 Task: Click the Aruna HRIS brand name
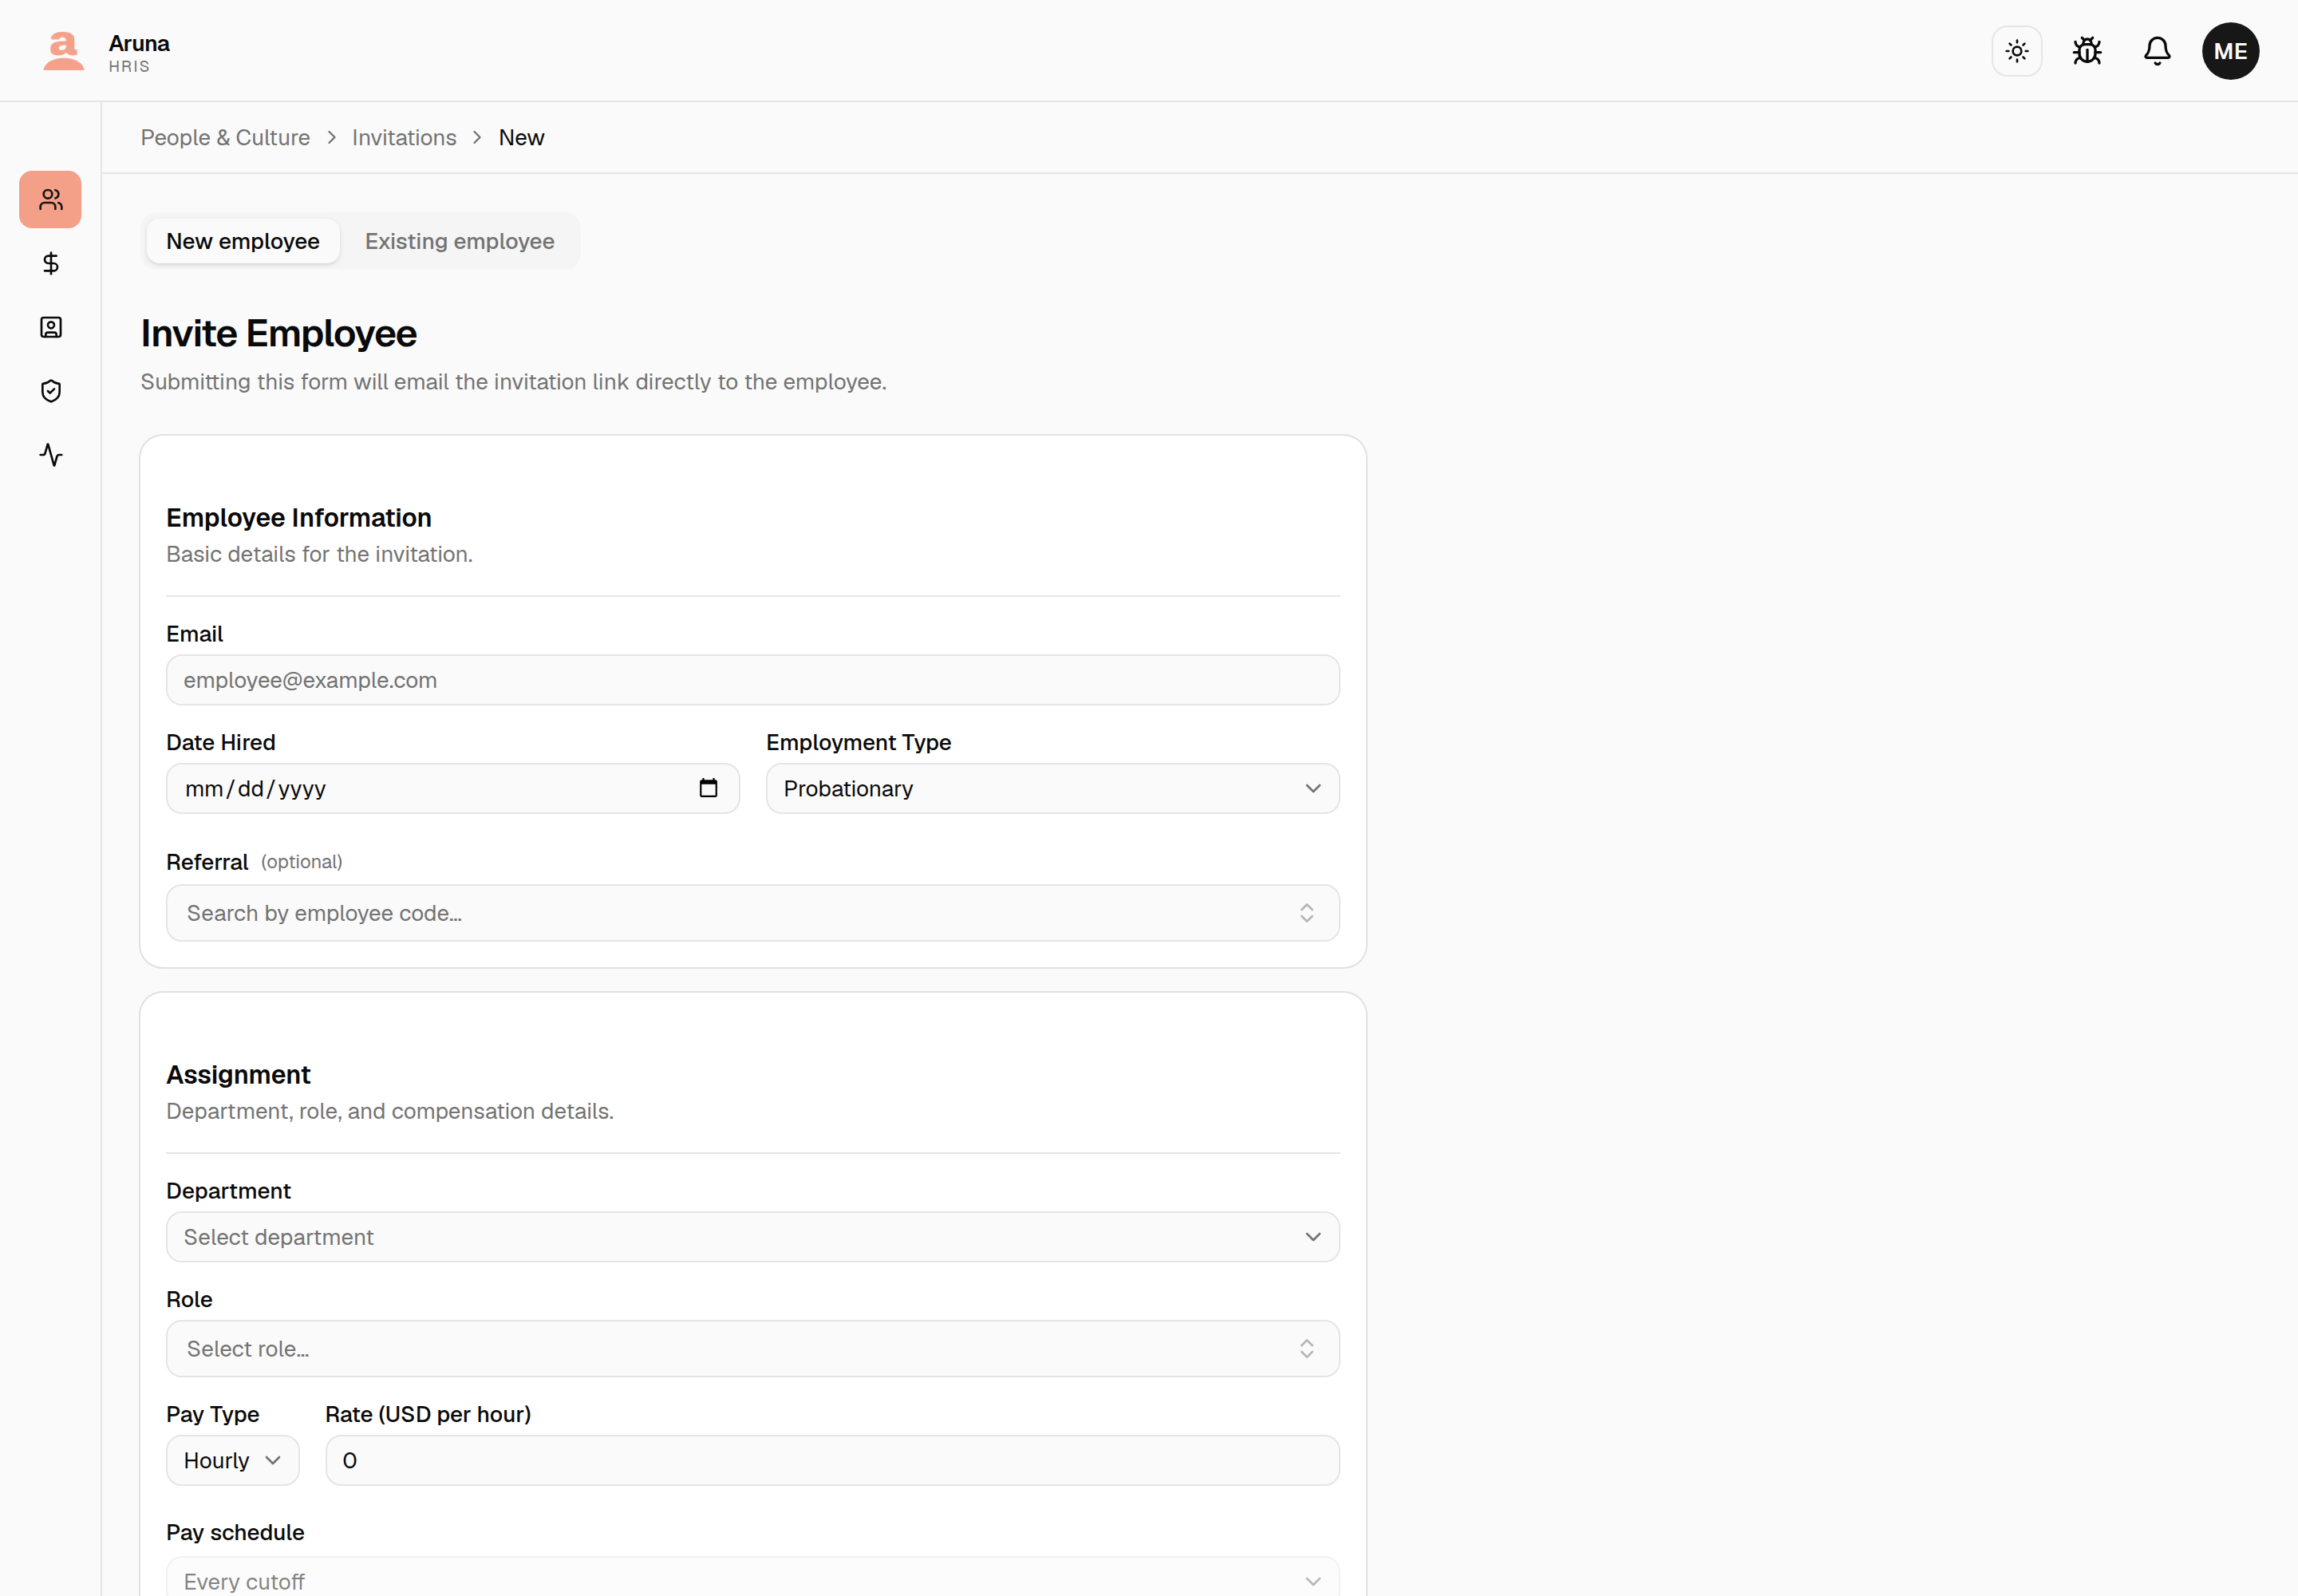point(139,53)
